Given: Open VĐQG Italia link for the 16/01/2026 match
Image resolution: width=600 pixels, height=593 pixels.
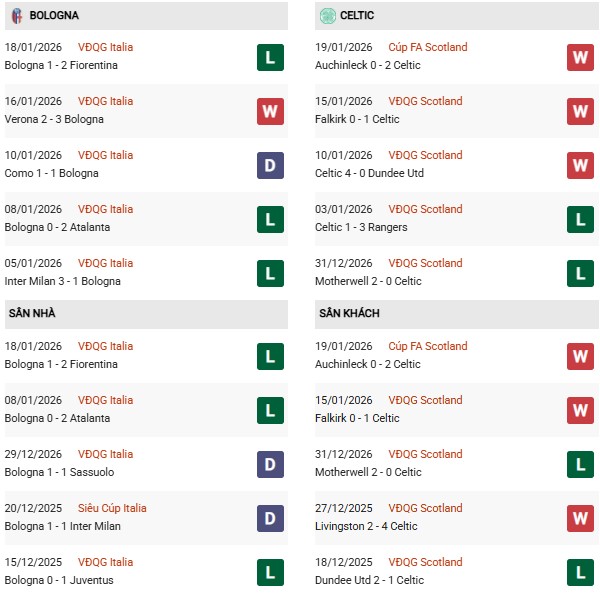Looking at the screenshot, I should pos(105,101).
